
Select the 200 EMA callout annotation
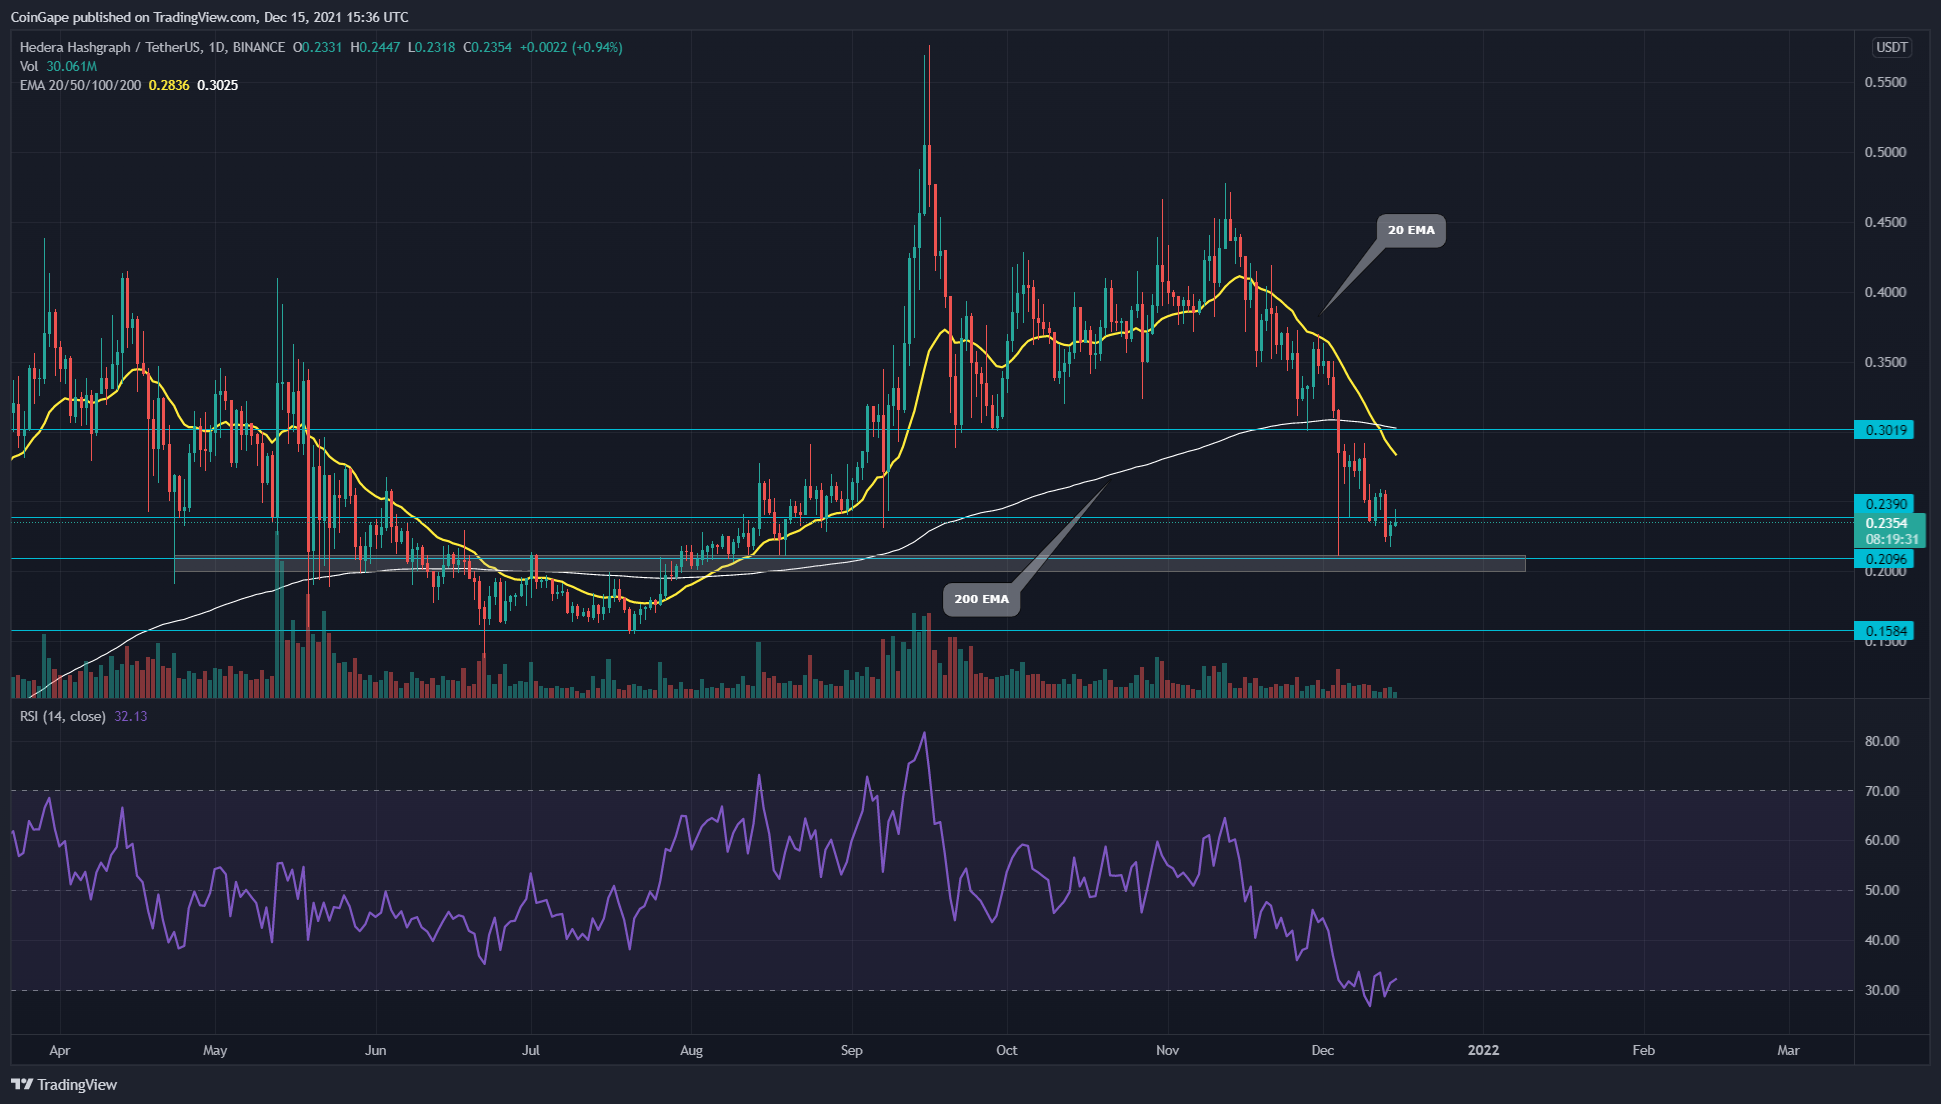point(982,599)
